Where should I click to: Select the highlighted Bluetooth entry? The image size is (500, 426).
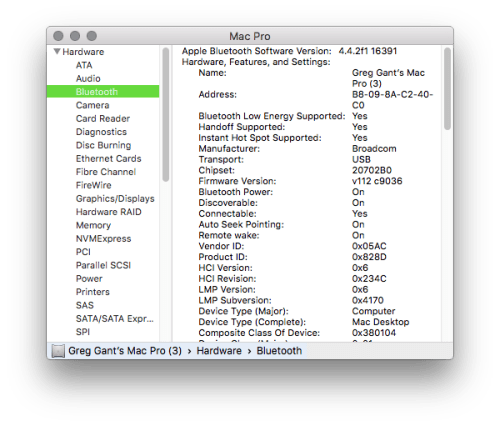pyautogui.click(x=103, y=92)
